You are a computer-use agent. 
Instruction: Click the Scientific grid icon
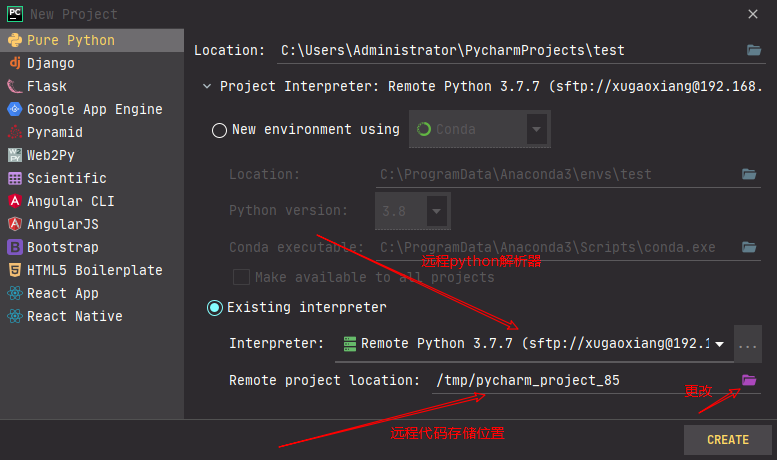click(15, 178)
